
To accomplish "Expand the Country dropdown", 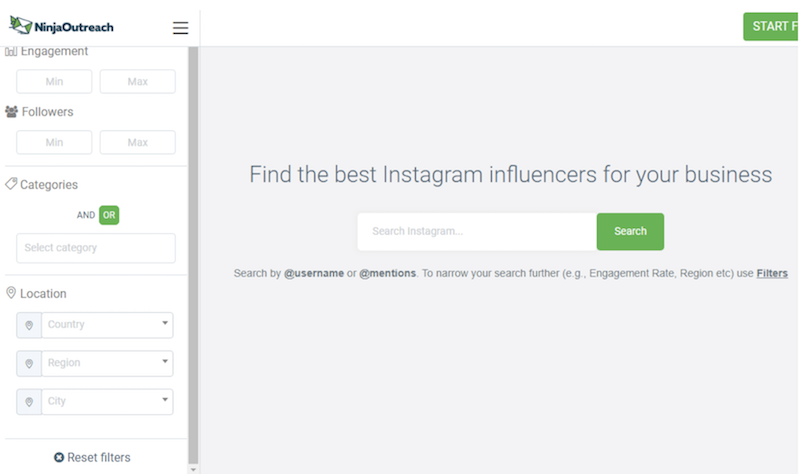I will pos(107,325).
